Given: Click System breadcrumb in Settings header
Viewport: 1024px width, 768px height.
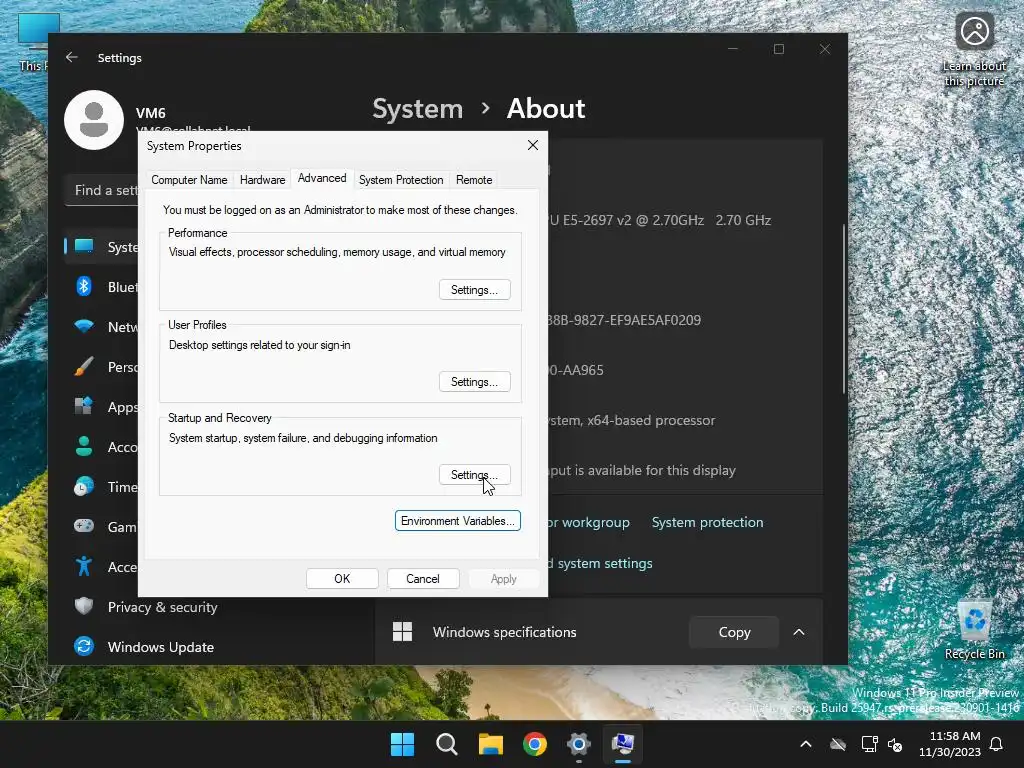Looking at the screenshot, I should click(x=417, y=108).
